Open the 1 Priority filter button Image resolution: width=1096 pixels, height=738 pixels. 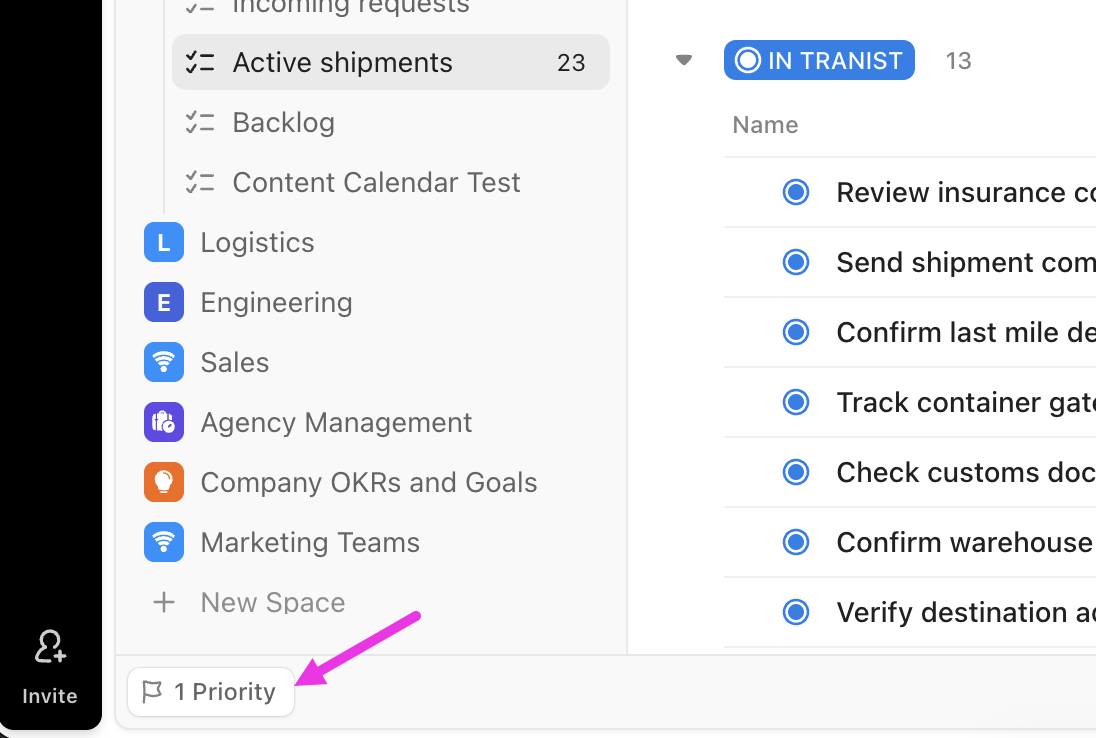pos(211,692)
